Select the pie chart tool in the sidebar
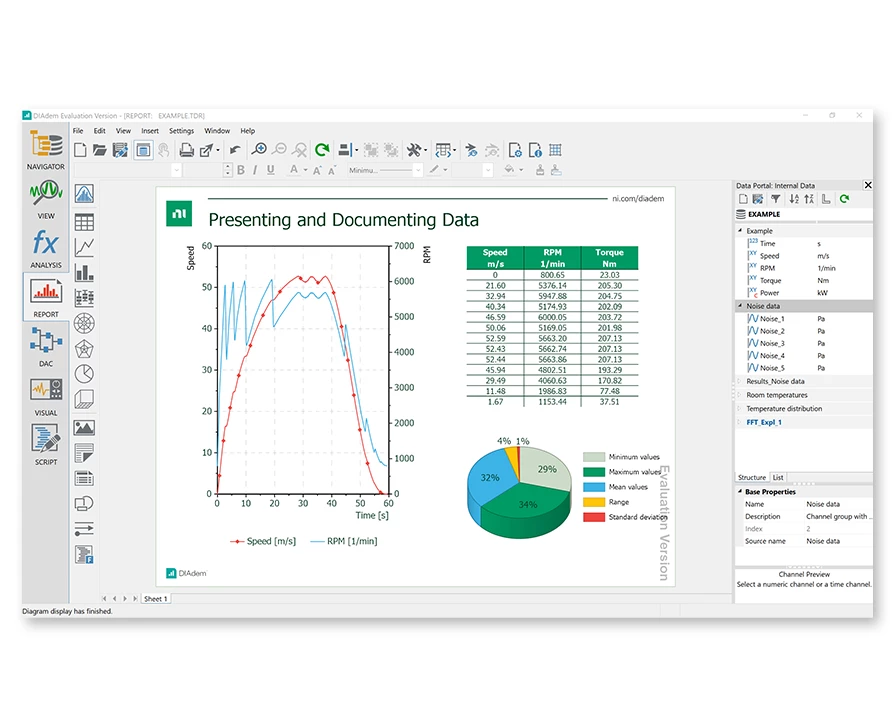This screenshot has width=894, height=727. tap(84, 373)
